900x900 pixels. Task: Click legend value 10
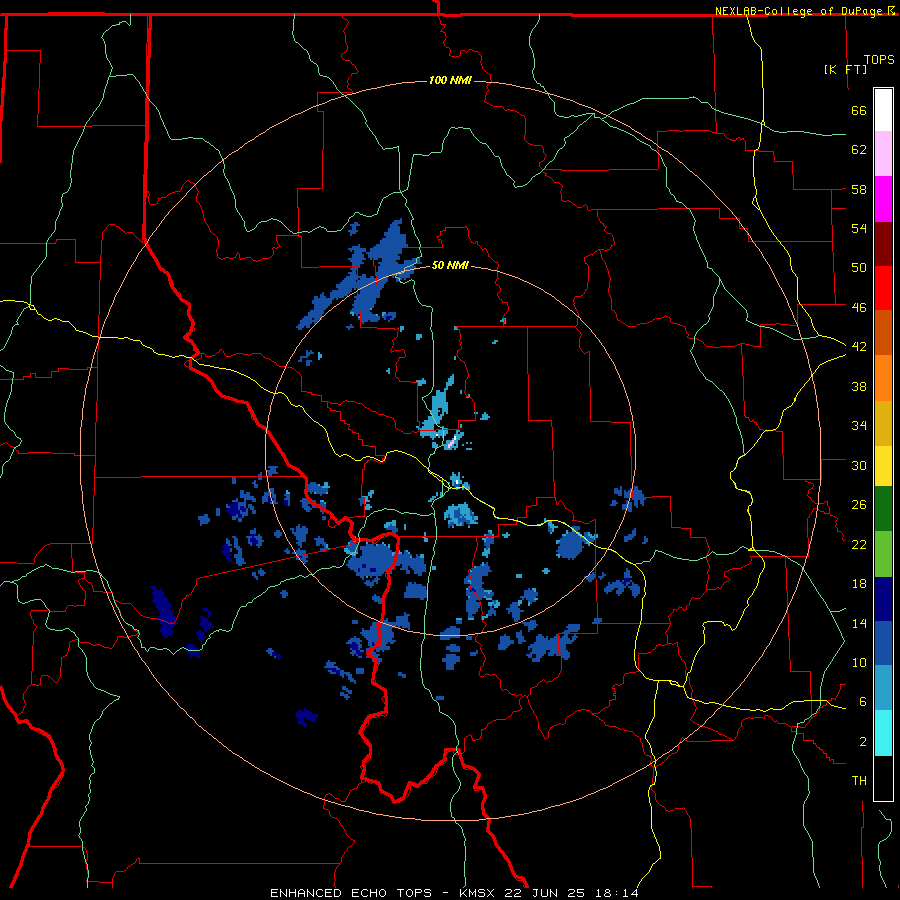tap(859, 662)
